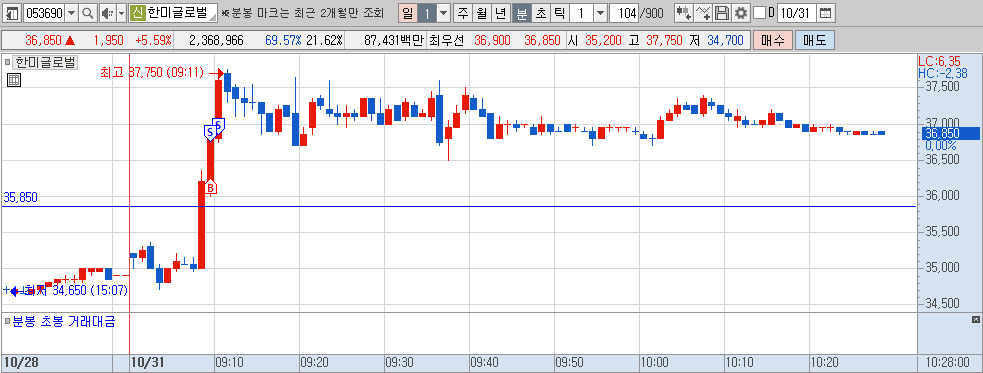Image resolution: width=983 pixels, height=373 pixels.
Task: Save chart with the floppy disk icon
Action: click(x=722, y=13)
